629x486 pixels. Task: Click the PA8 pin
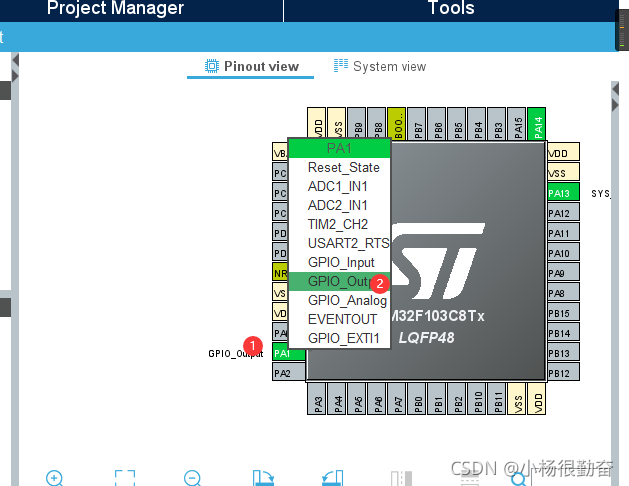(563, 293)
